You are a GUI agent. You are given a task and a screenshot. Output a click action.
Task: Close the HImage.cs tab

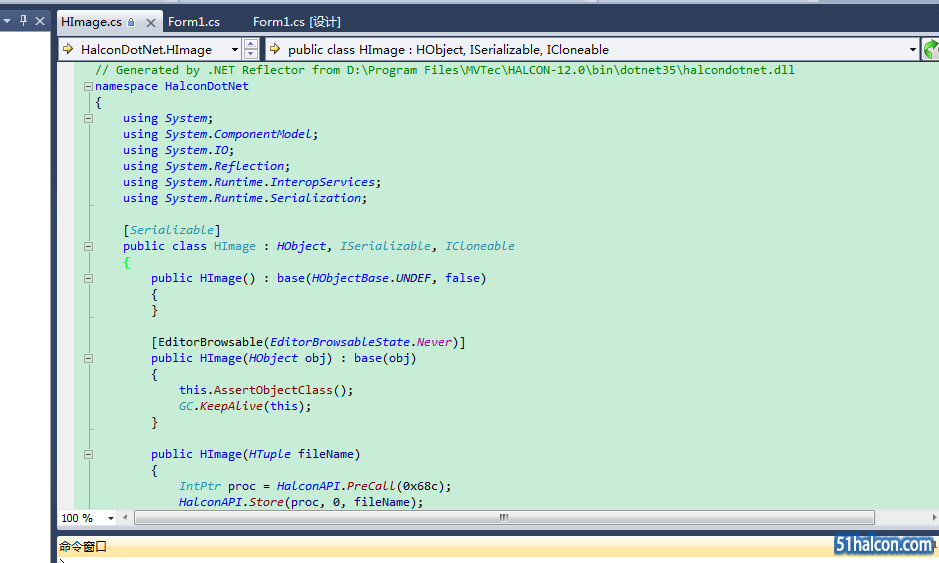pos(151,23)
